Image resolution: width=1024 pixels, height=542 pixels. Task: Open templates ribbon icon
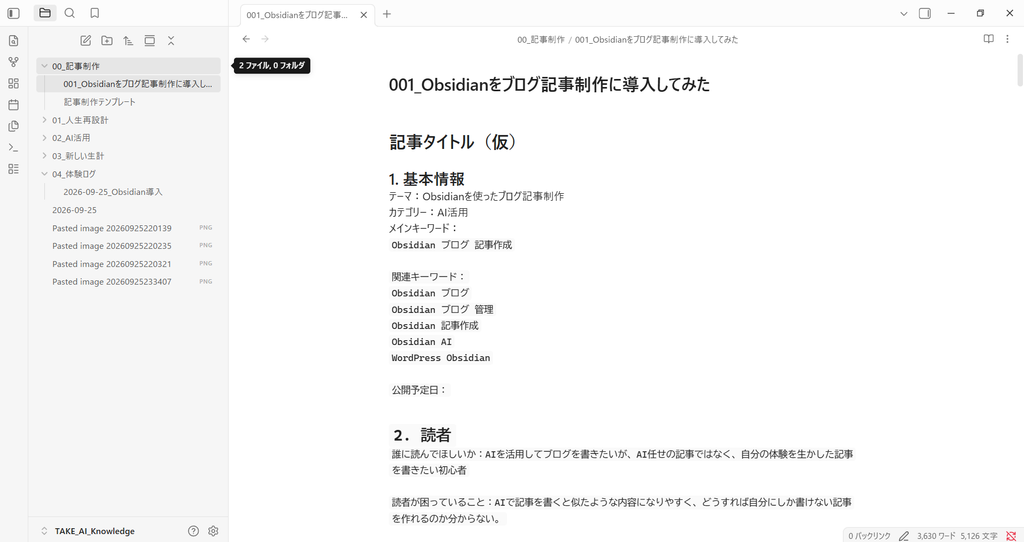[13, 126]
